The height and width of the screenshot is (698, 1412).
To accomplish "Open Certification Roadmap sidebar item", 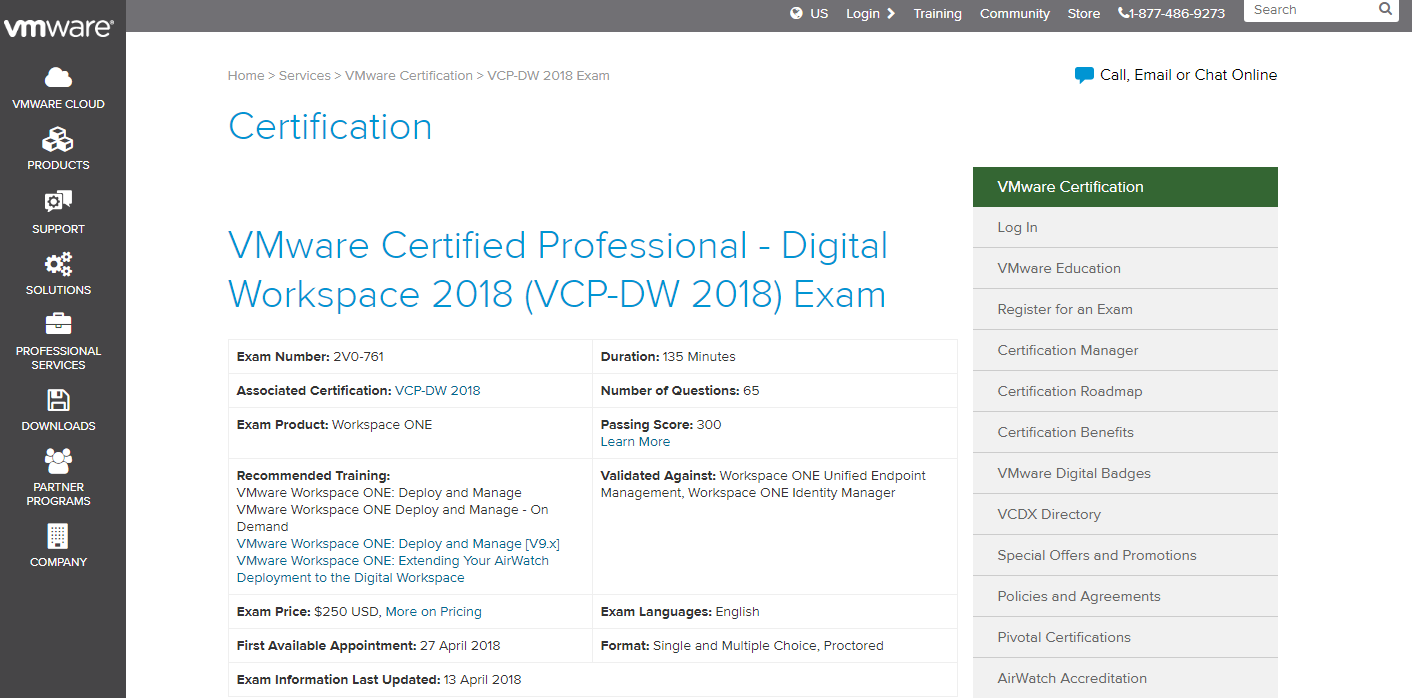I will coord(1125,392).
